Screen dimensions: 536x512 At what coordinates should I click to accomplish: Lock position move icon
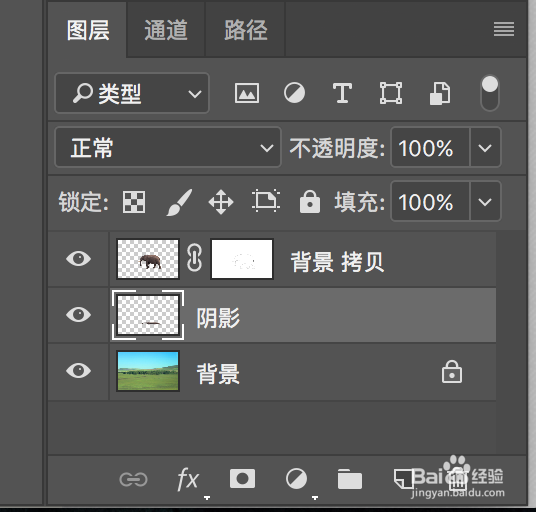[221, 202]
